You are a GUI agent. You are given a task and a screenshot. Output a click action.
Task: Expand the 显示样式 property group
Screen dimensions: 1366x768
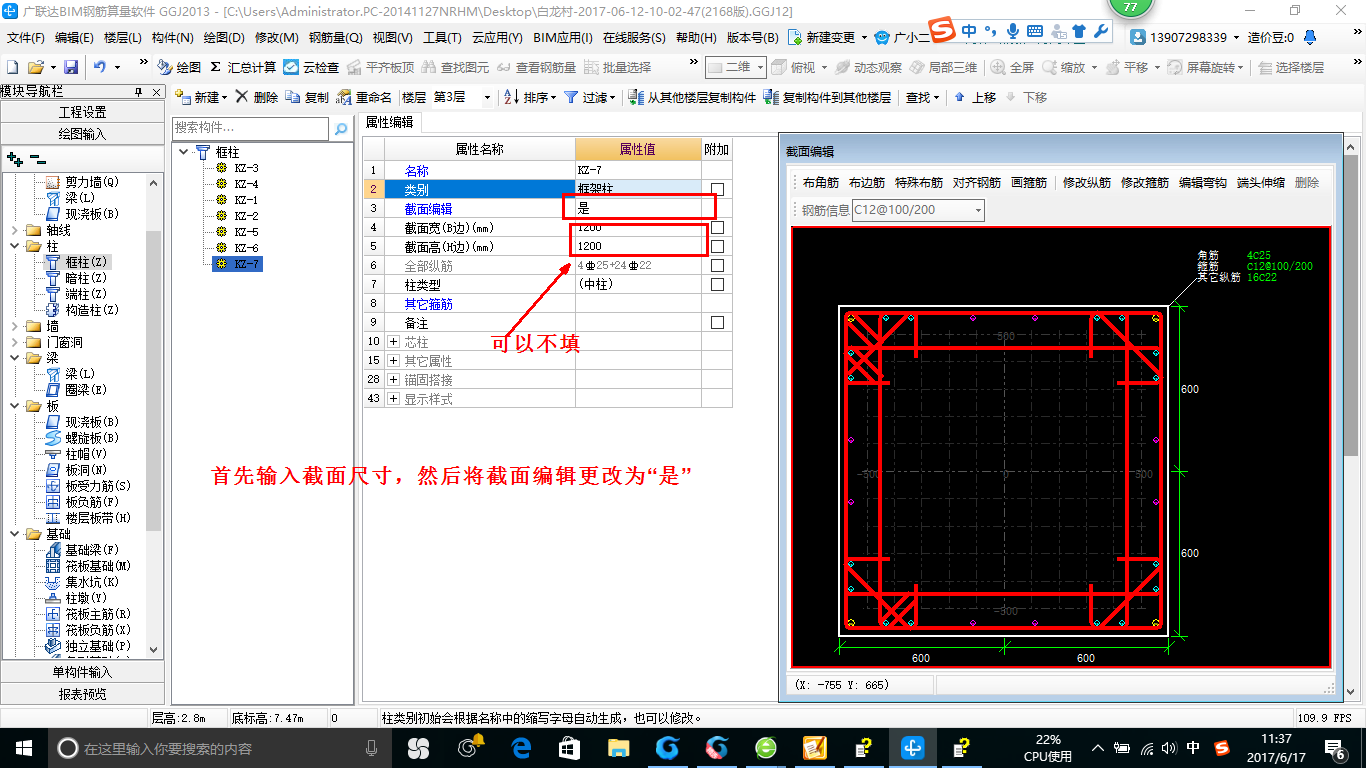pyautogui.click(x=393, y=399)
